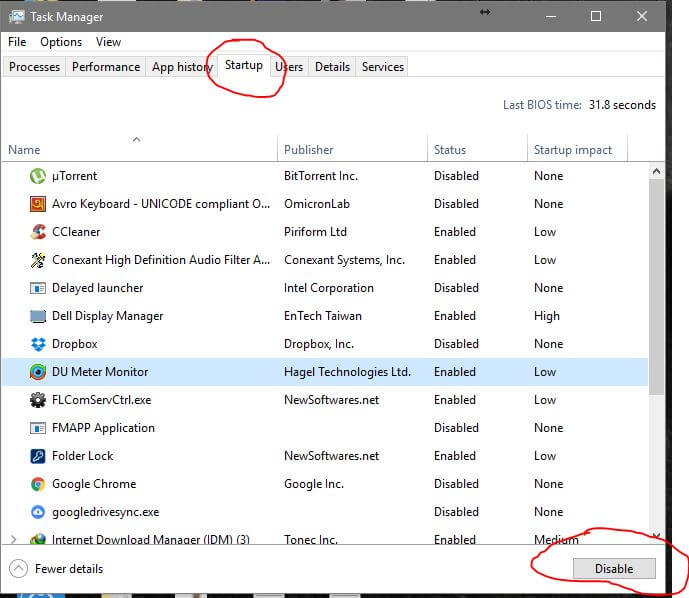Screen dimensions: 689x598
Task: Select the Startup tab
Action: (x=244, y=65)
